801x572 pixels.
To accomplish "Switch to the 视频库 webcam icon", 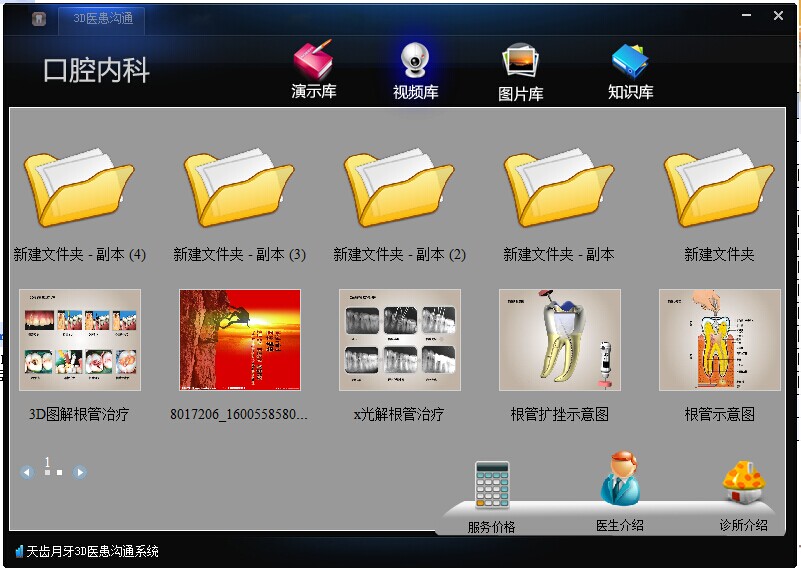I will pos(415,62).
